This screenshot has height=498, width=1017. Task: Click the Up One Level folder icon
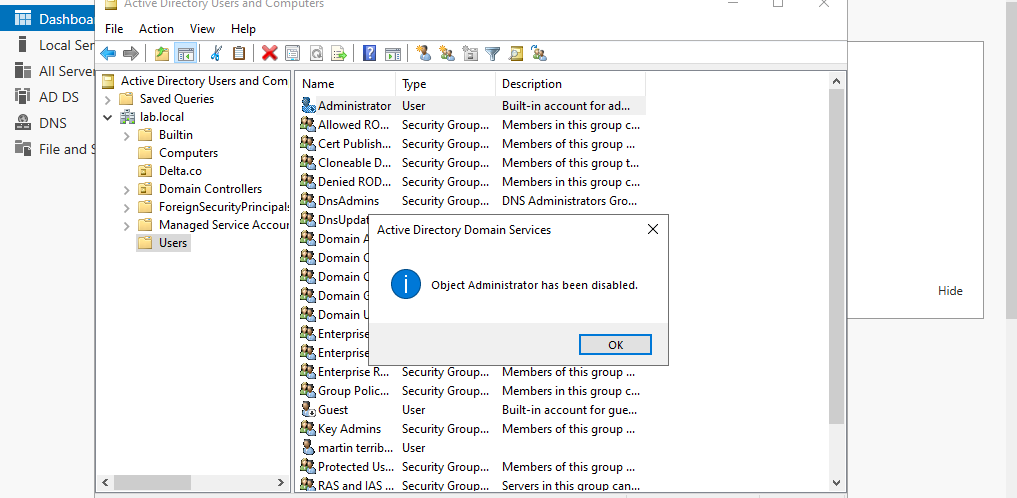click(162, 54)
